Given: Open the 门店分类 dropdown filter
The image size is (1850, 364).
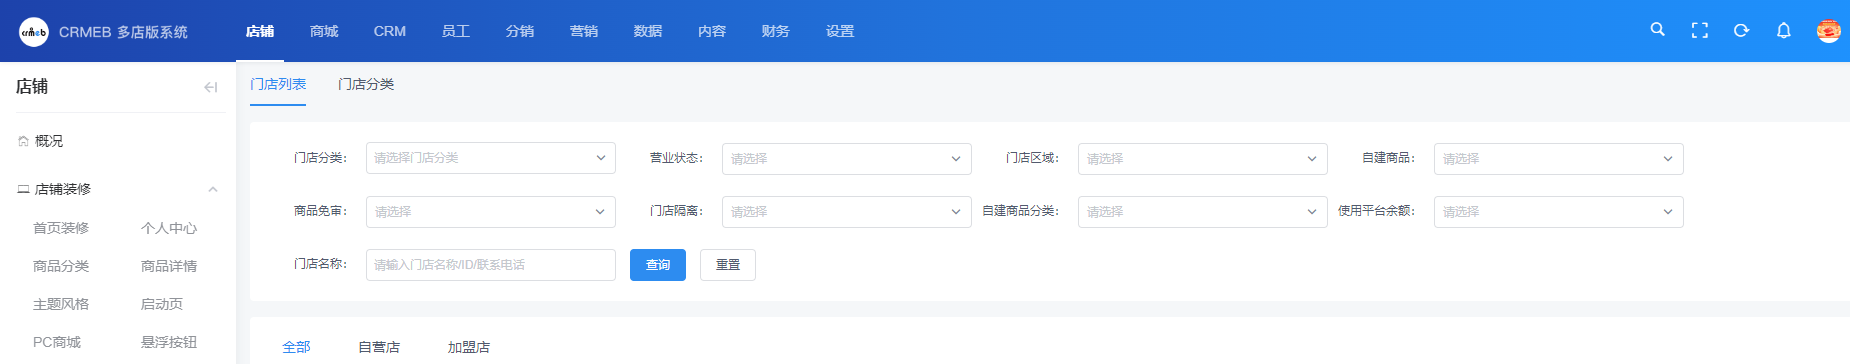Looking at the screenshot, I should (x=490, y=158).
